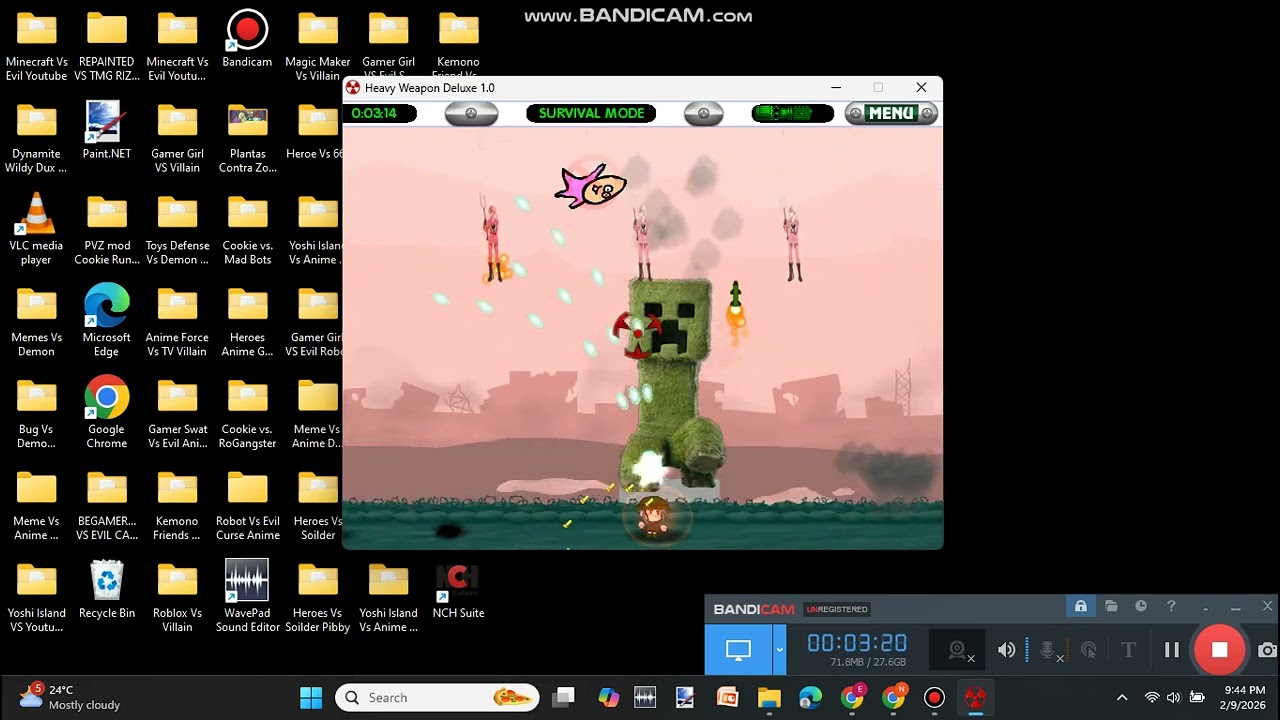Open Microsoft Edge desktop shortcut
This screenshot has width=1280, height=720.
[106, 322]
